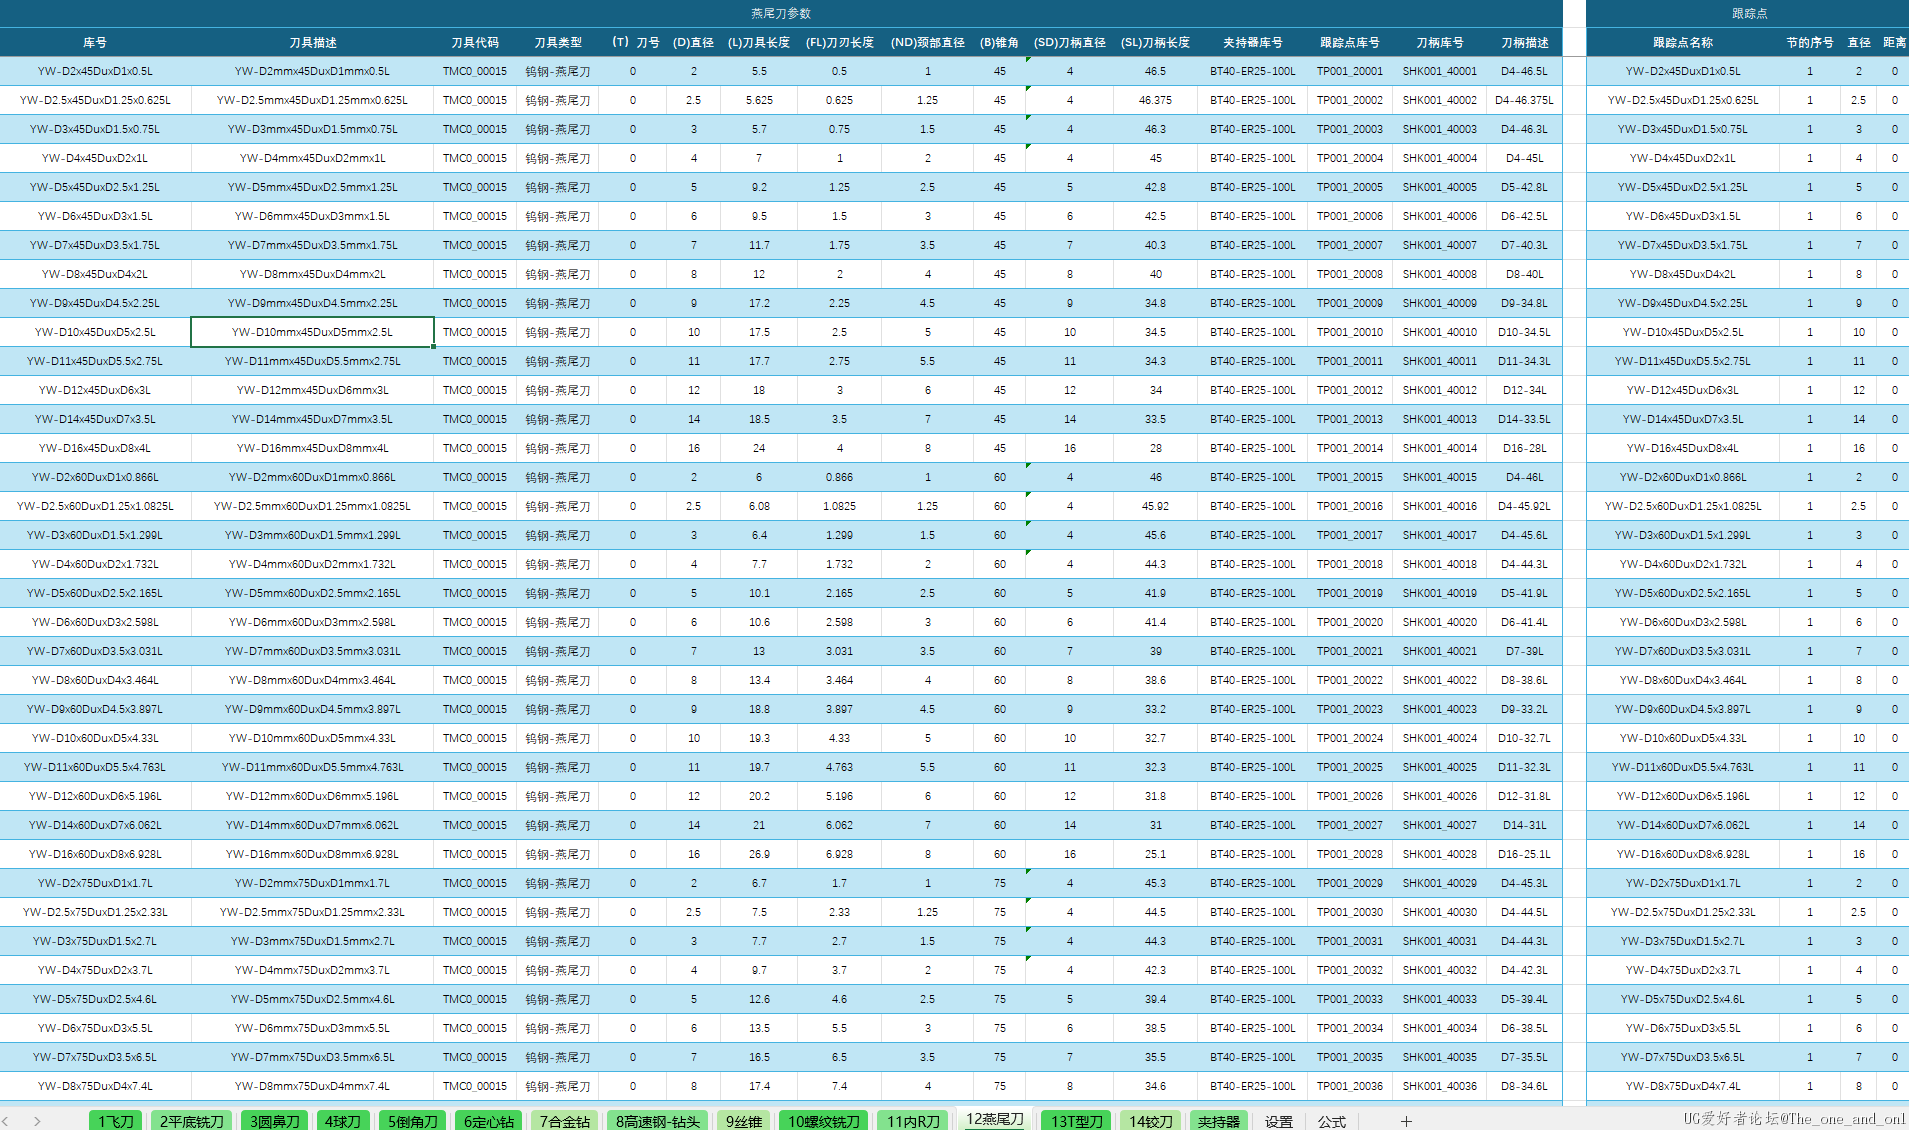
Task: Open the 公式 sheet tab
Action: 1332,1121
